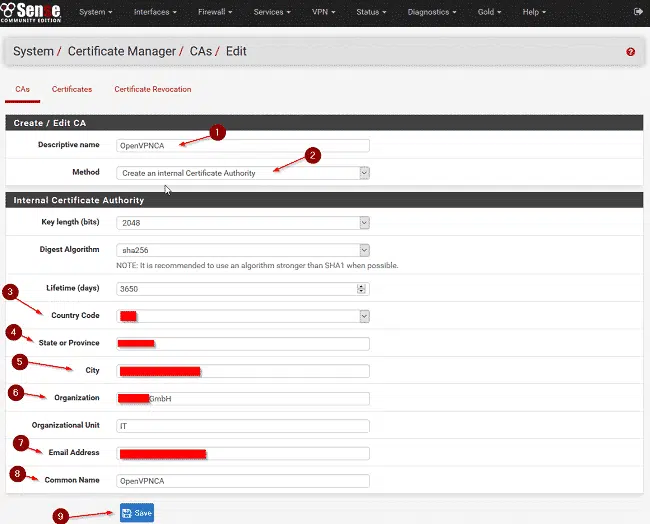Click the Lifetime days stepper arrows

tap(361, 289)
